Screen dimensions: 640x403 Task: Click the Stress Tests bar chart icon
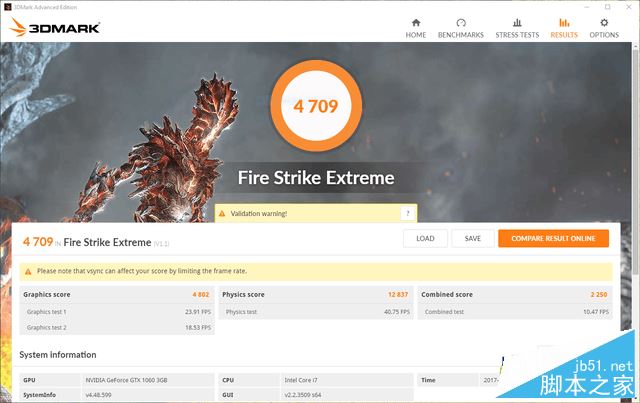[x=517, y=23]
